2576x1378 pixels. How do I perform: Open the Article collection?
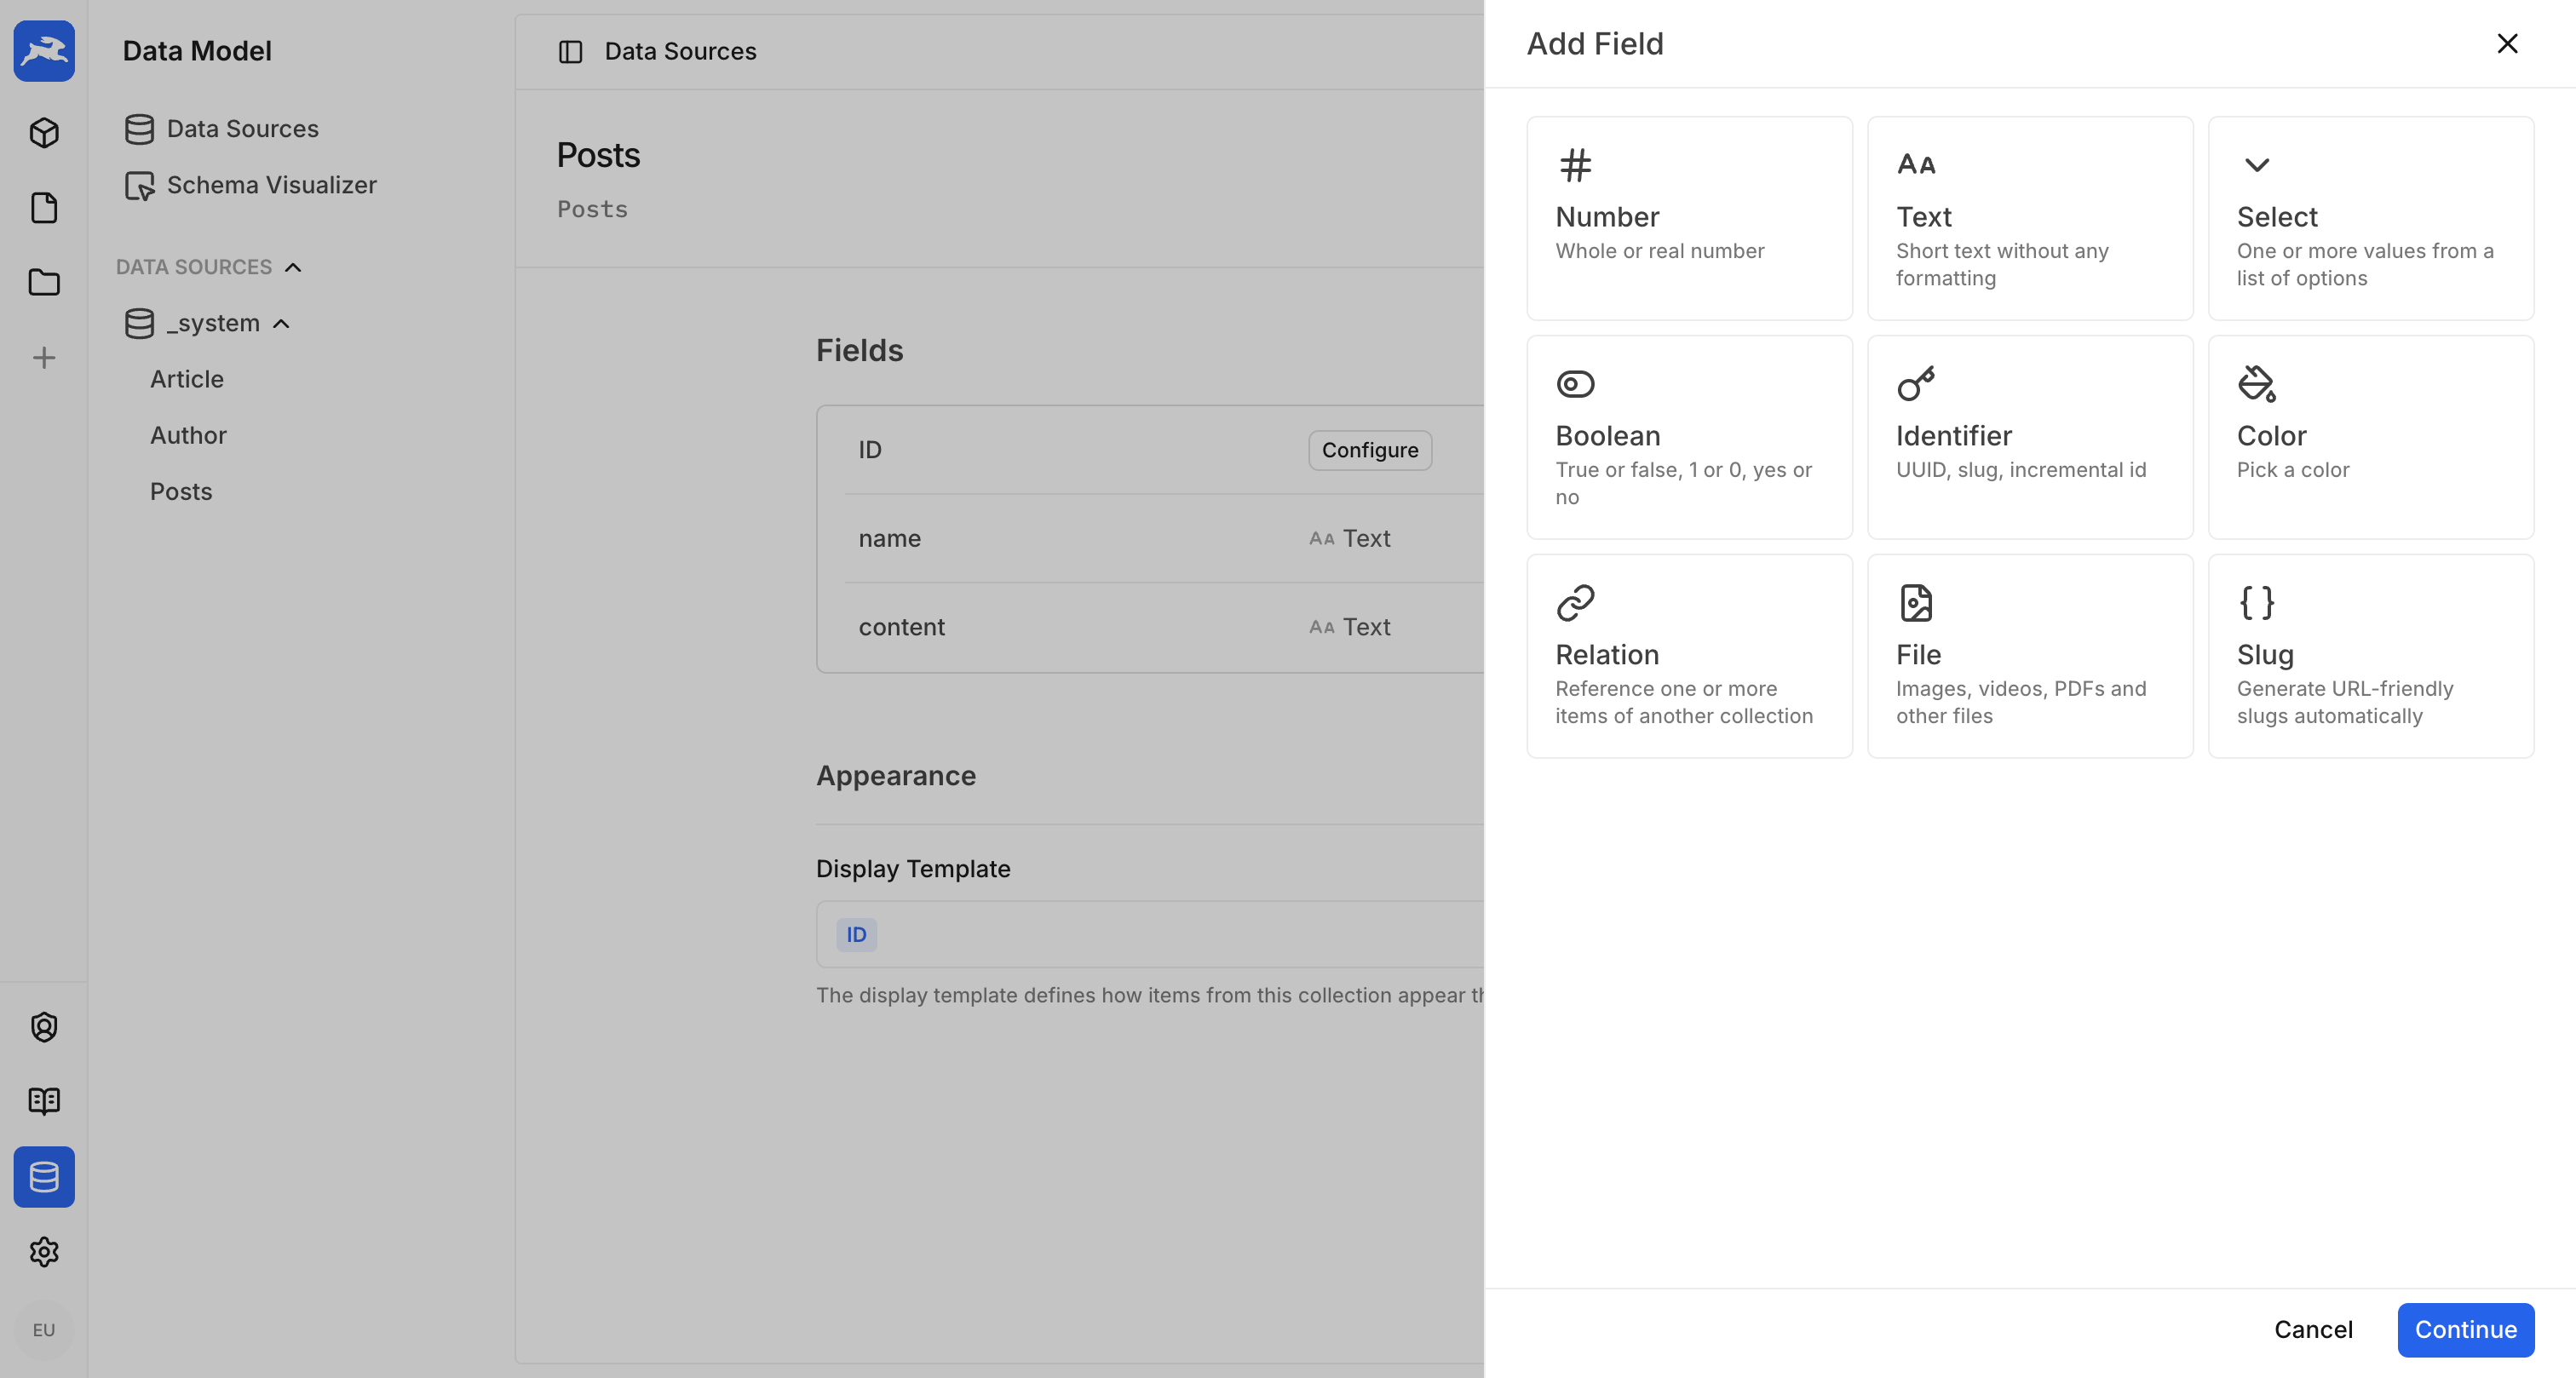pos(187,379)
